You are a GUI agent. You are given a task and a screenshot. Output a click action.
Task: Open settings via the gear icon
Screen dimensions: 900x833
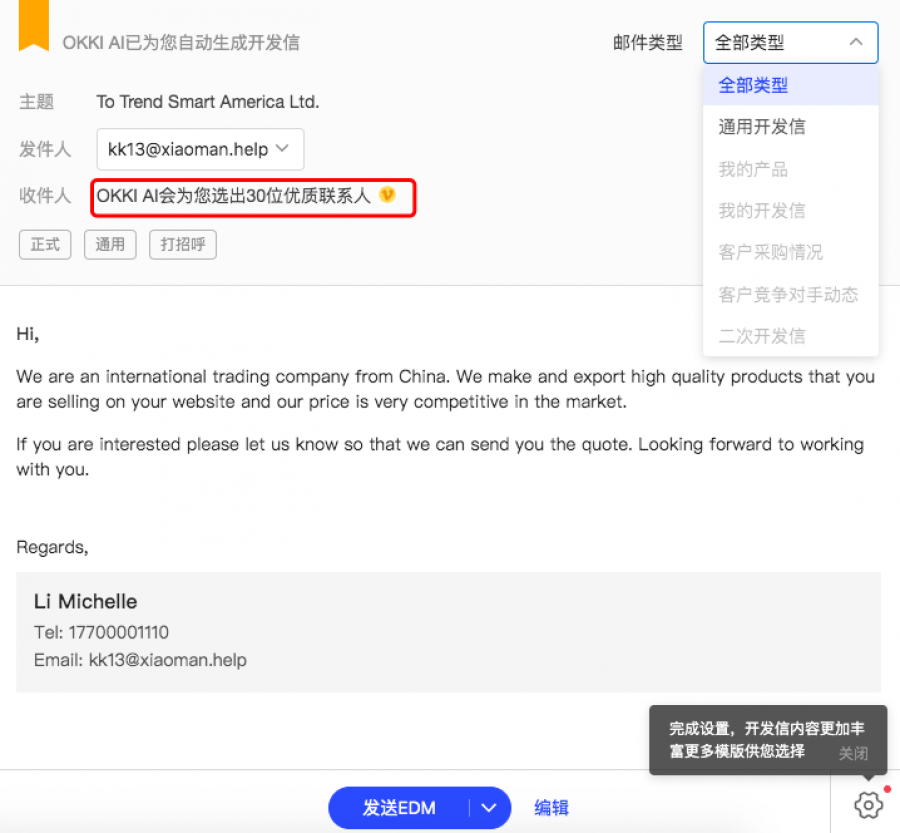(x=868, y=805)
